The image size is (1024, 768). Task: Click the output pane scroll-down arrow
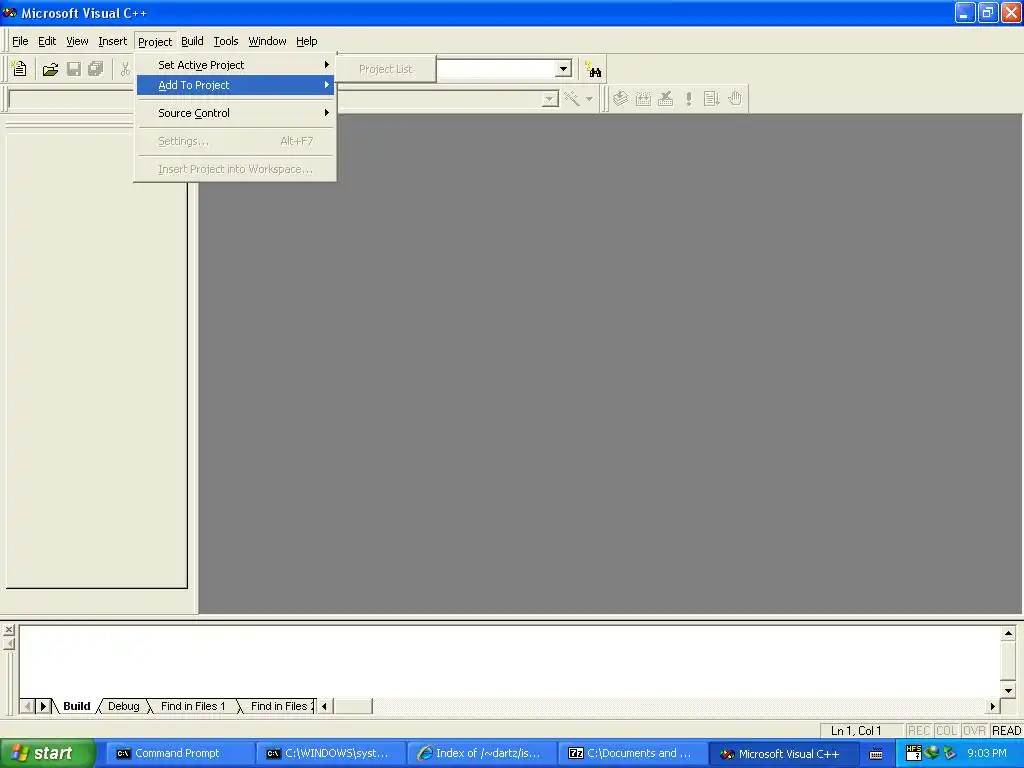coord(1008,690)
